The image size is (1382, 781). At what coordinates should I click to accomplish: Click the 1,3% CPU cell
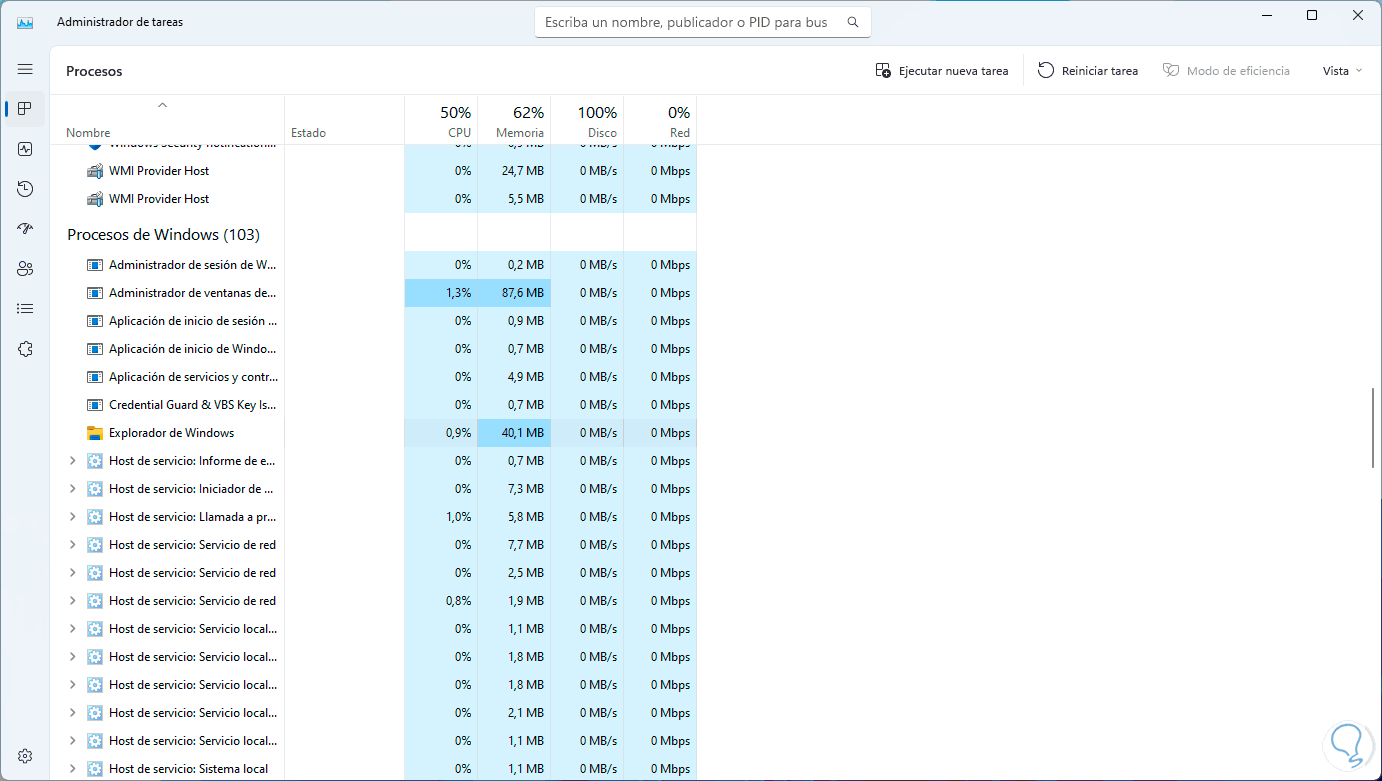(x=441, y=293)
